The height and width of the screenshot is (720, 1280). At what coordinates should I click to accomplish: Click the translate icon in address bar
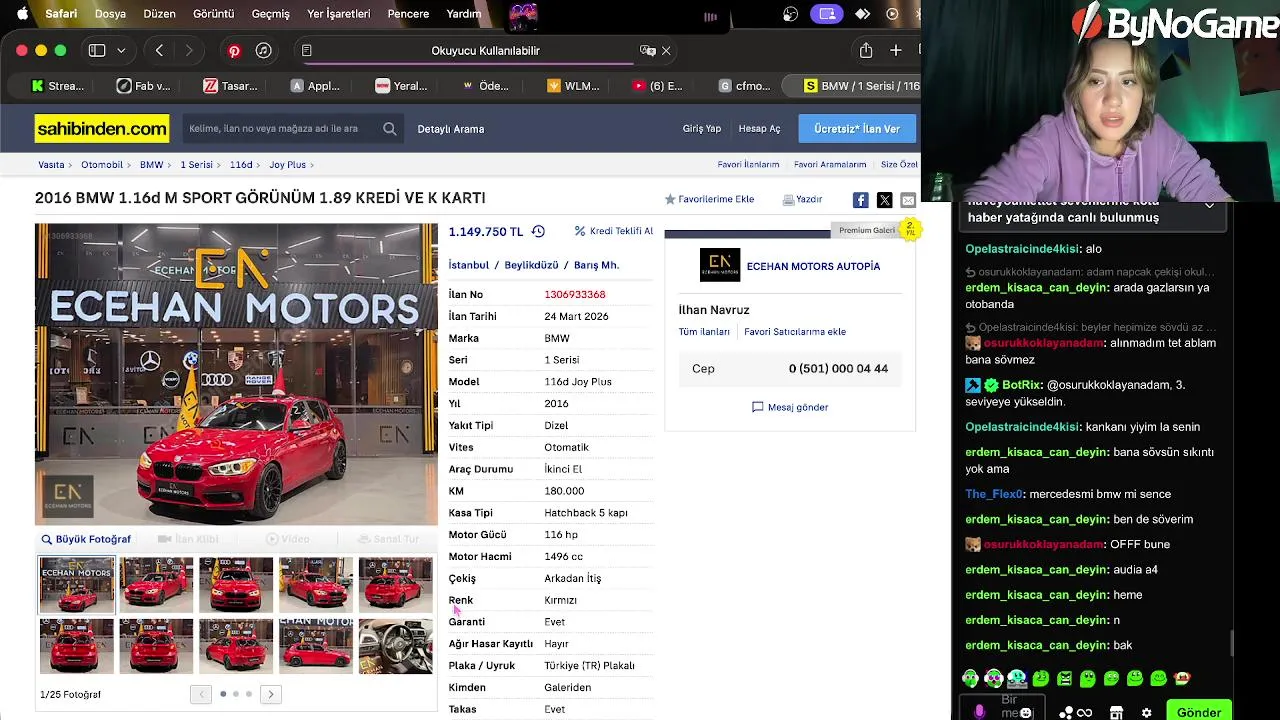(x=647, y=50)
